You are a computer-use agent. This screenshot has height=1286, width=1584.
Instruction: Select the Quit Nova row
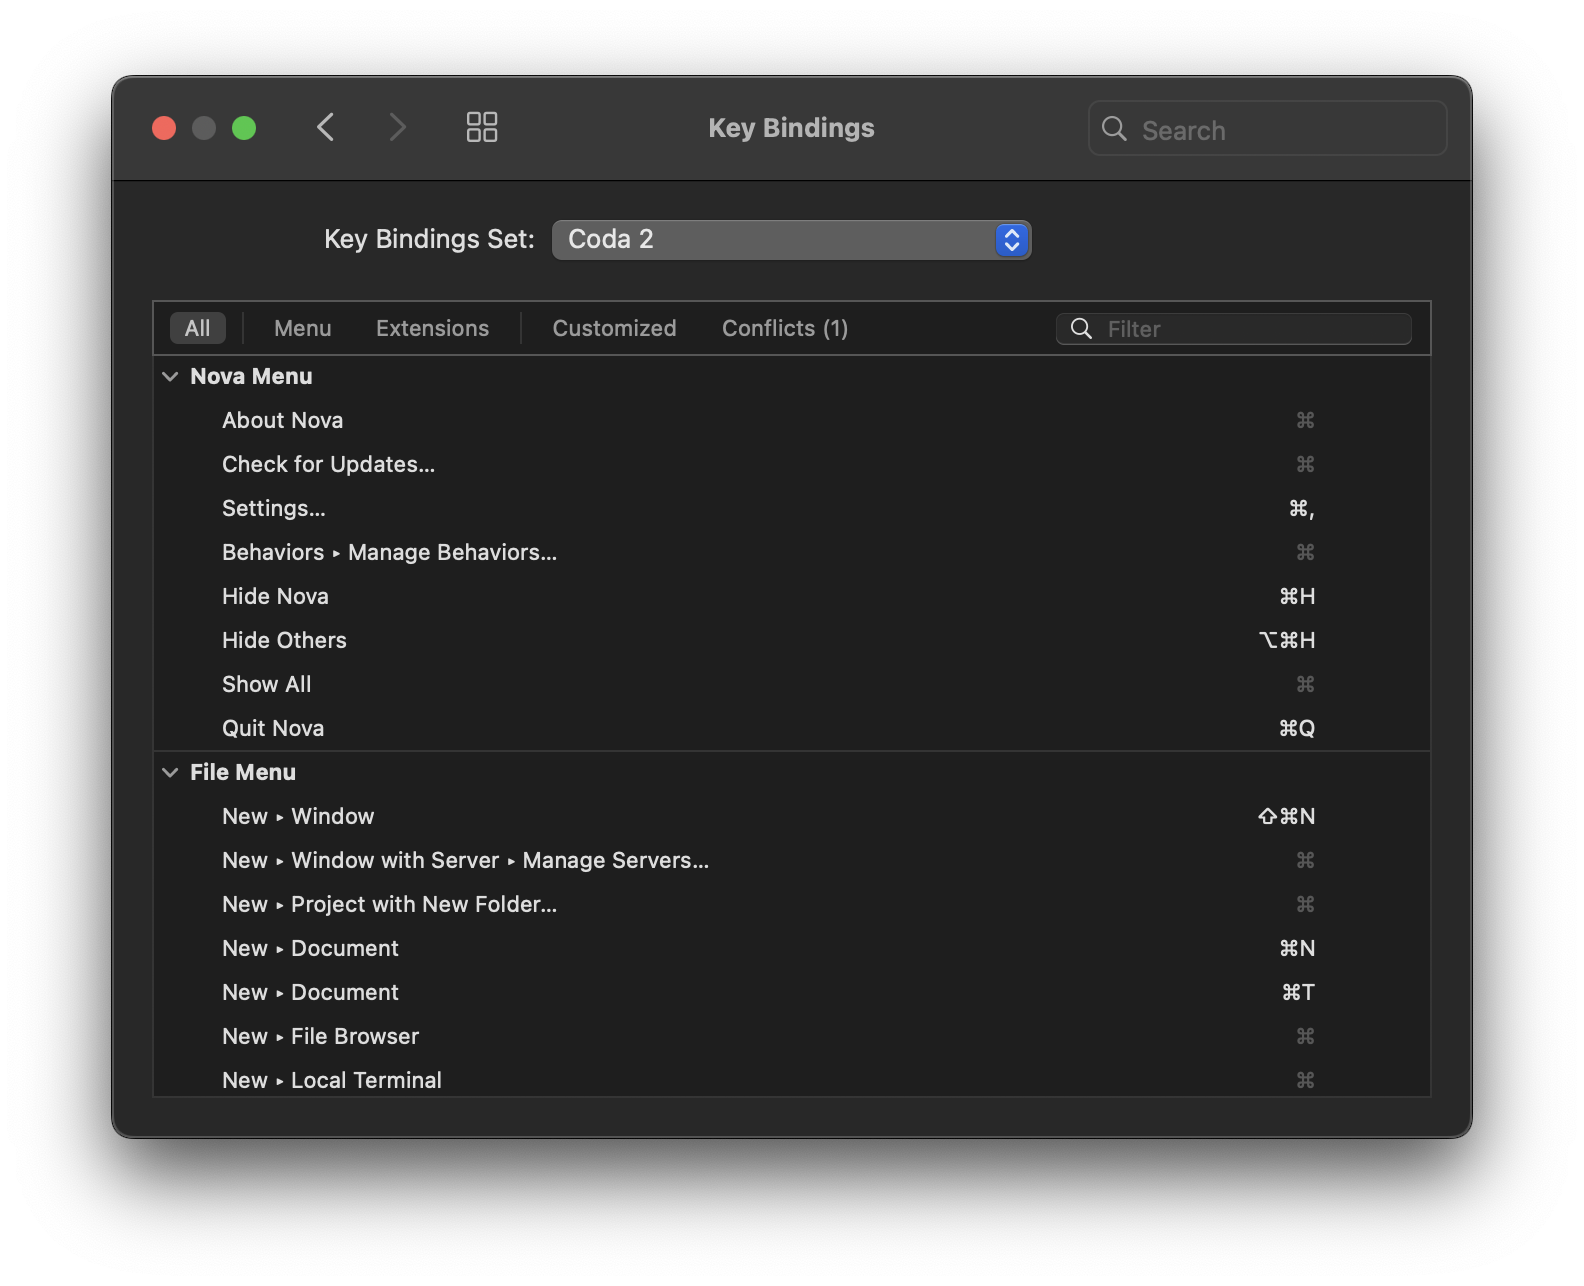click(x=791, y=728)
